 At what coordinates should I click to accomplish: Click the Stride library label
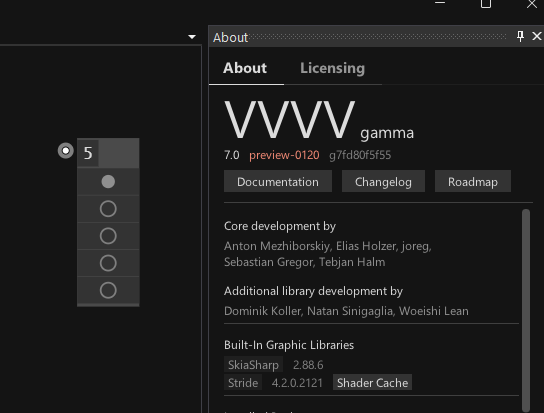click(x=243, y=383)
